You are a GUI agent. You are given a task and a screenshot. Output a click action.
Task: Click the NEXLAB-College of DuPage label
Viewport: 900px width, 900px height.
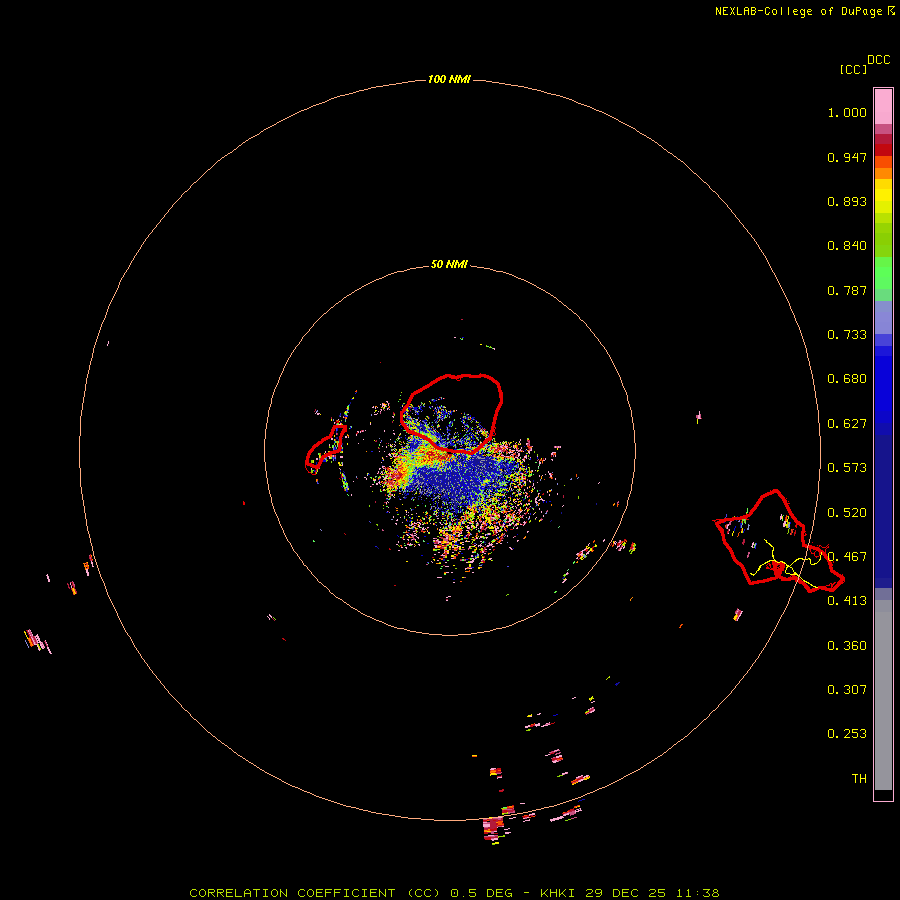pyautogui.click(x=798, y=11)
